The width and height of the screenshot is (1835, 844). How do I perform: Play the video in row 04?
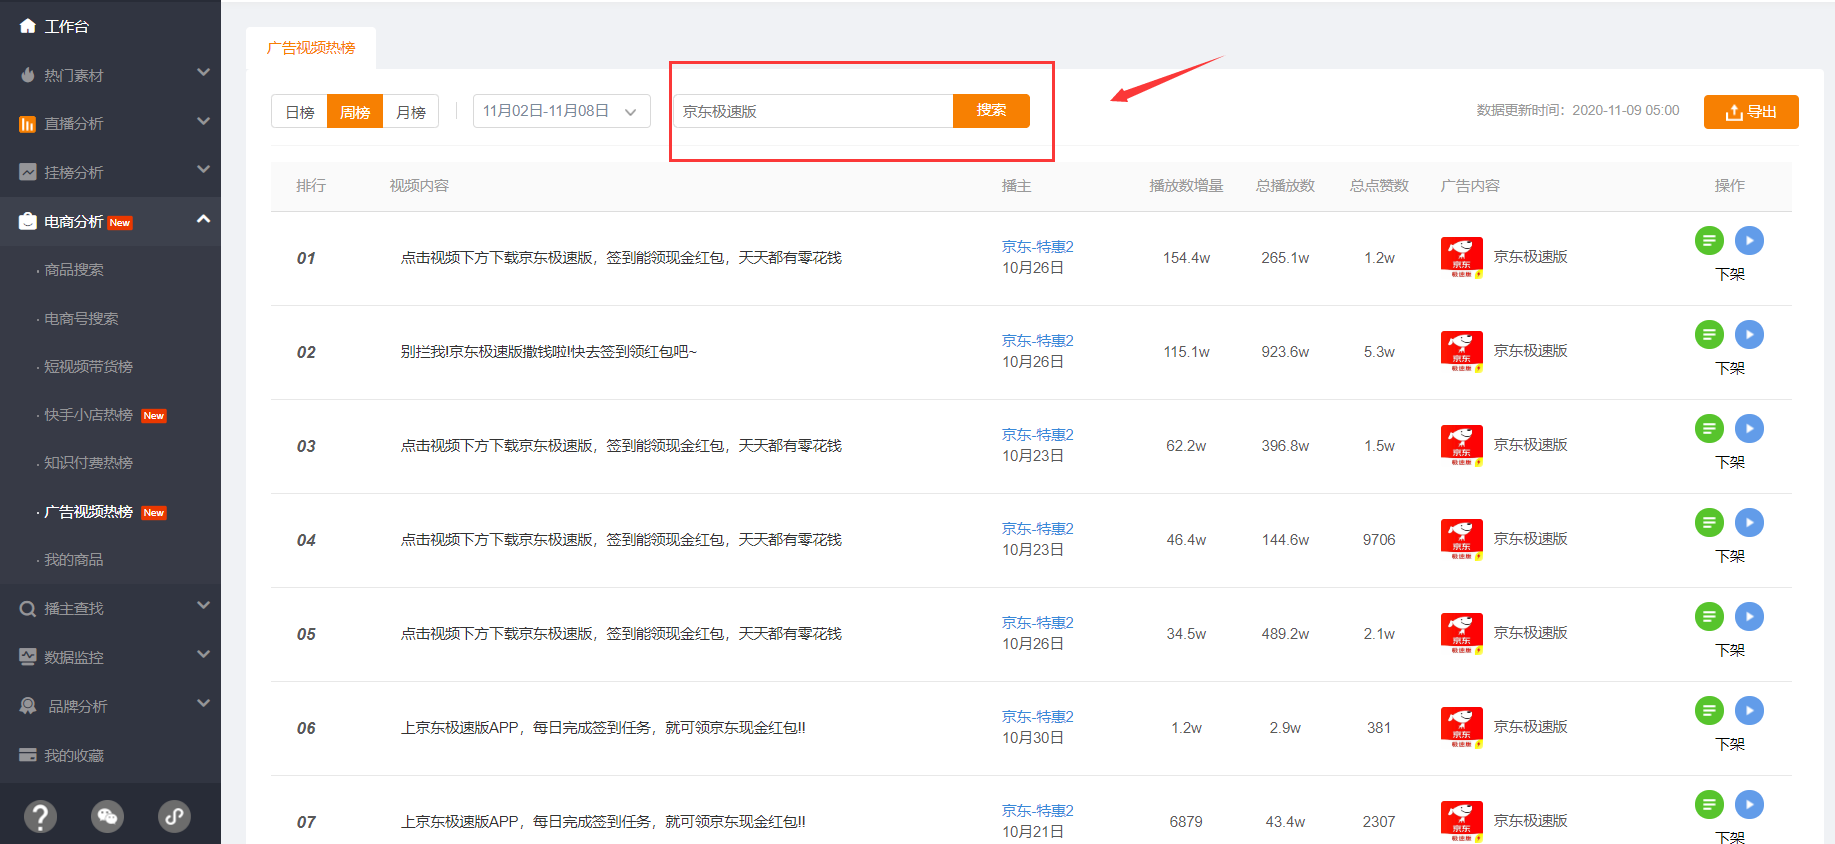[1749, 522]
